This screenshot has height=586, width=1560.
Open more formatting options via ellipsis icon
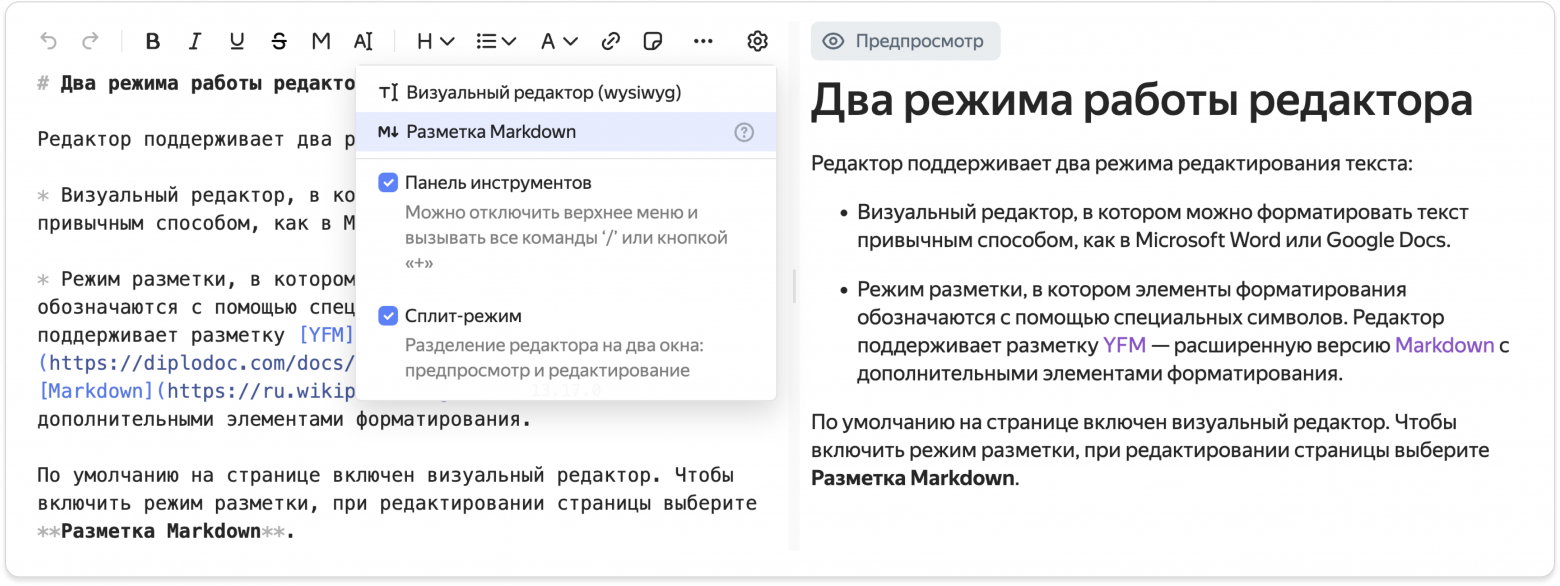(703, 41)
